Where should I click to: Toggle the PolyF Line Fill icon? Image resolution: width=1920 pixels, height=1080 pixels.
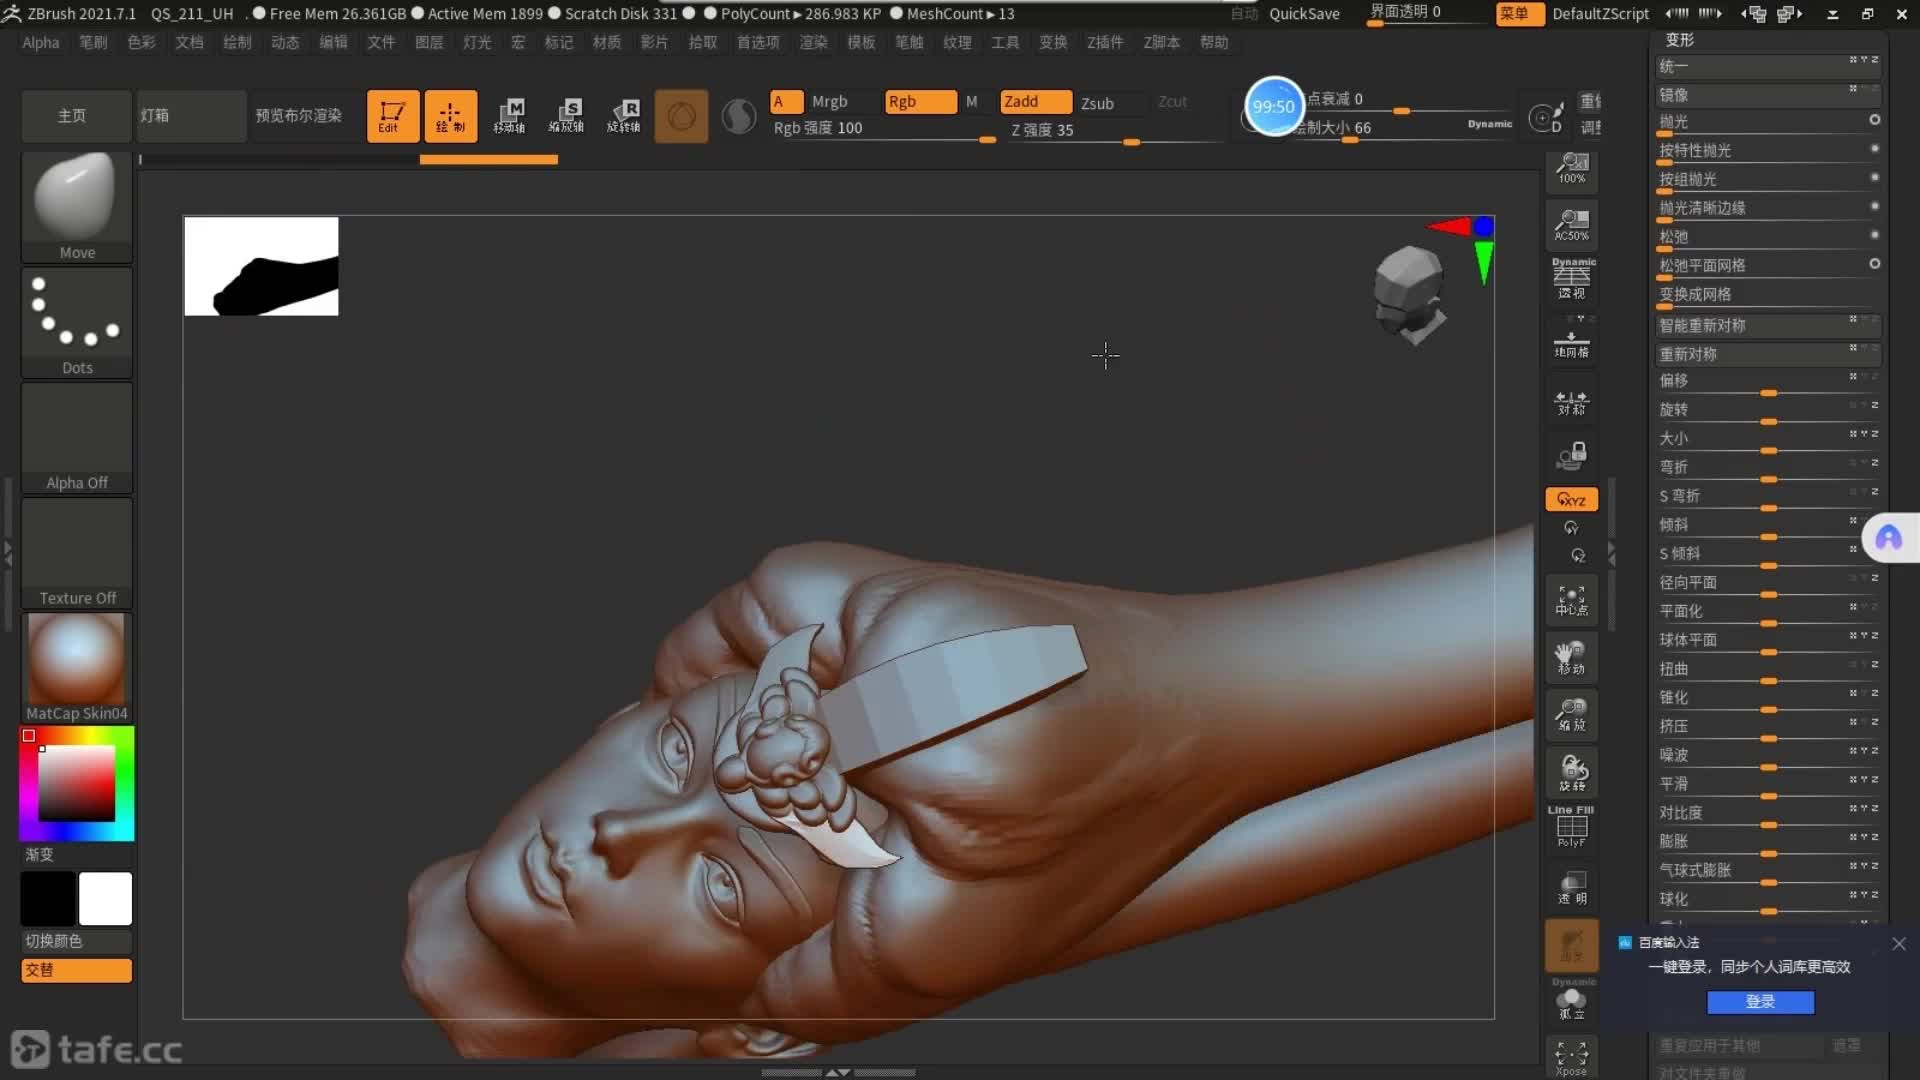click(1571, 828)
